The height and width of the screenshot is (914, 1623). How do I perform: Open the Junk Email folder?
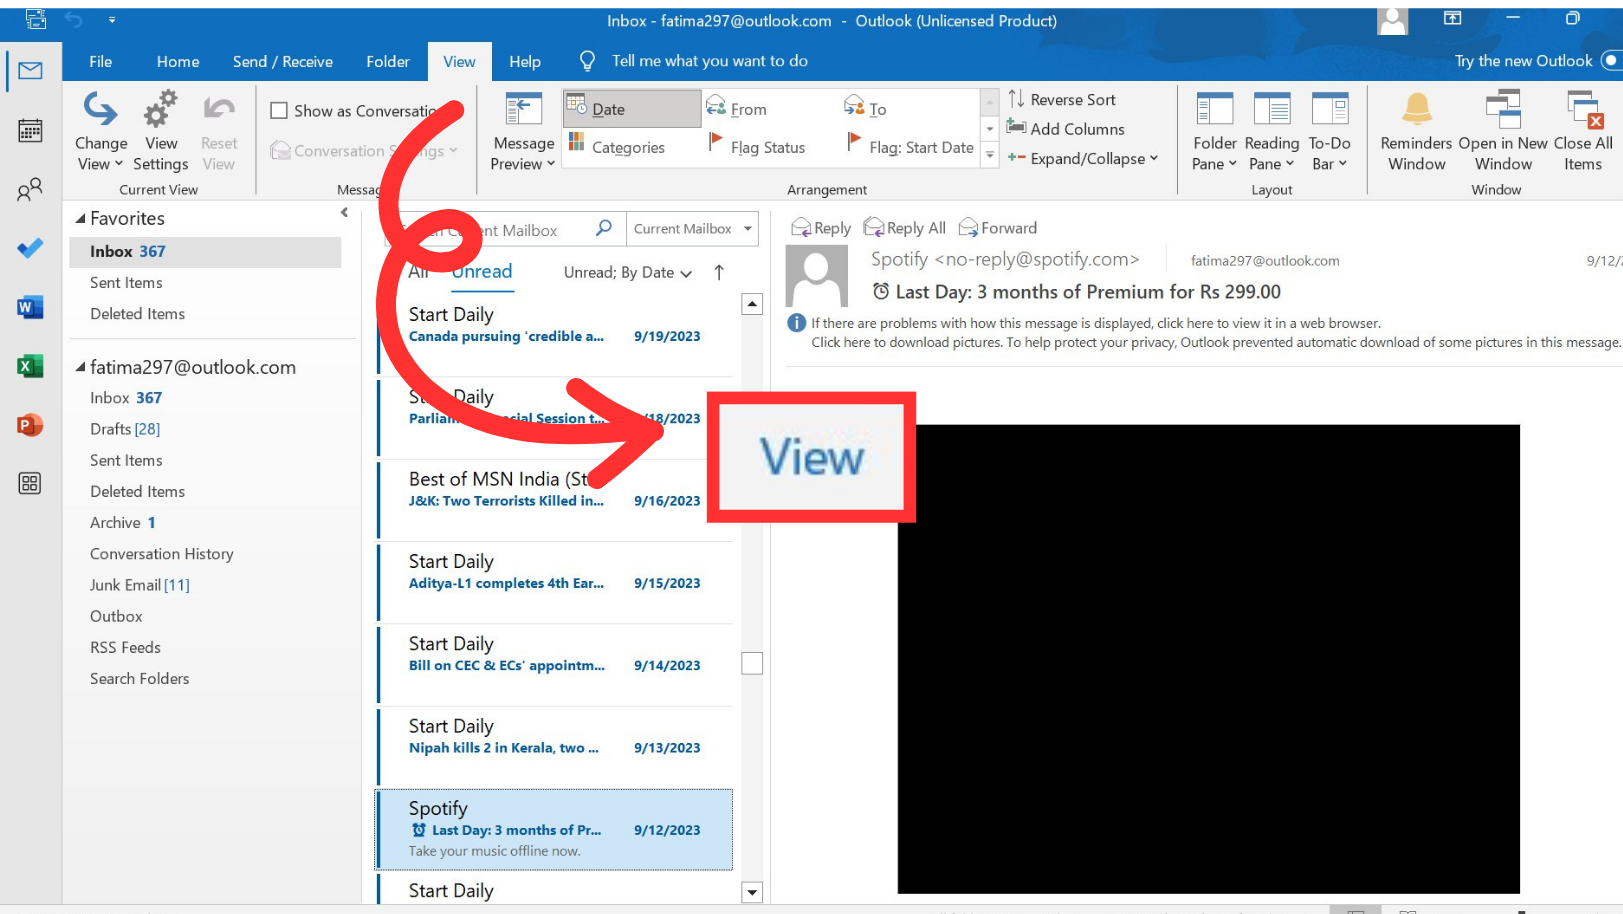pyautogui.click(x=125, y=585)
